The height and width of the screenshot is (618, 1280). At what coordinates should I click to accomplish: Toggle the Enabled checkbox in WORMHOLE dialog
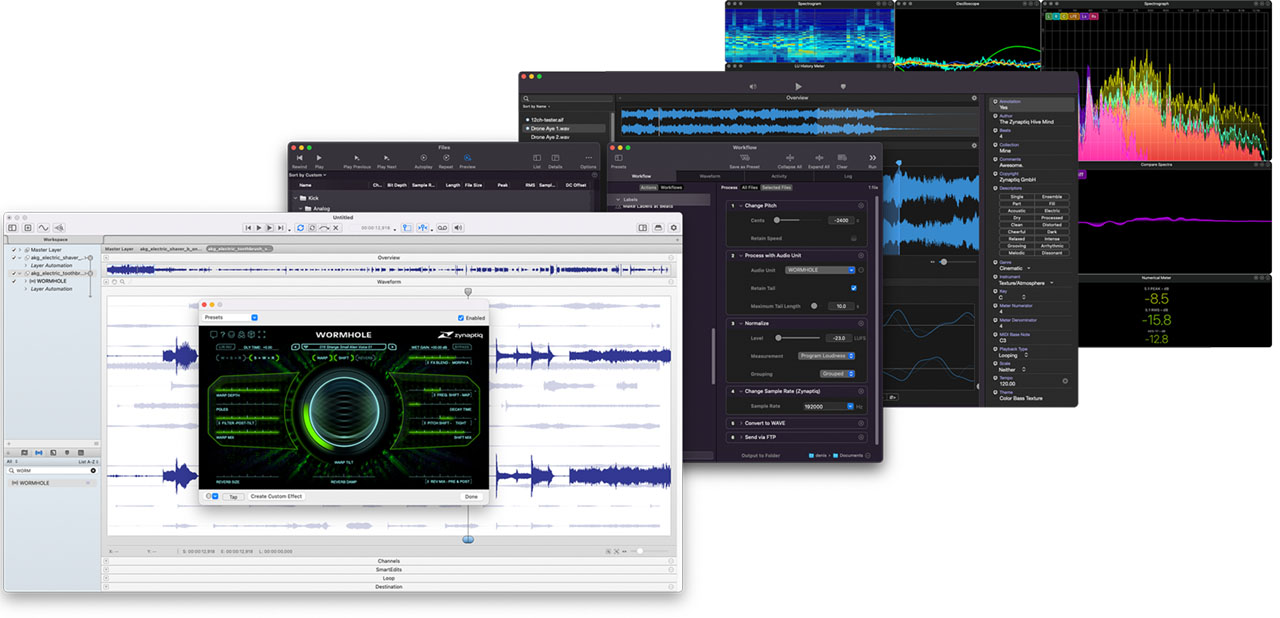461,318
